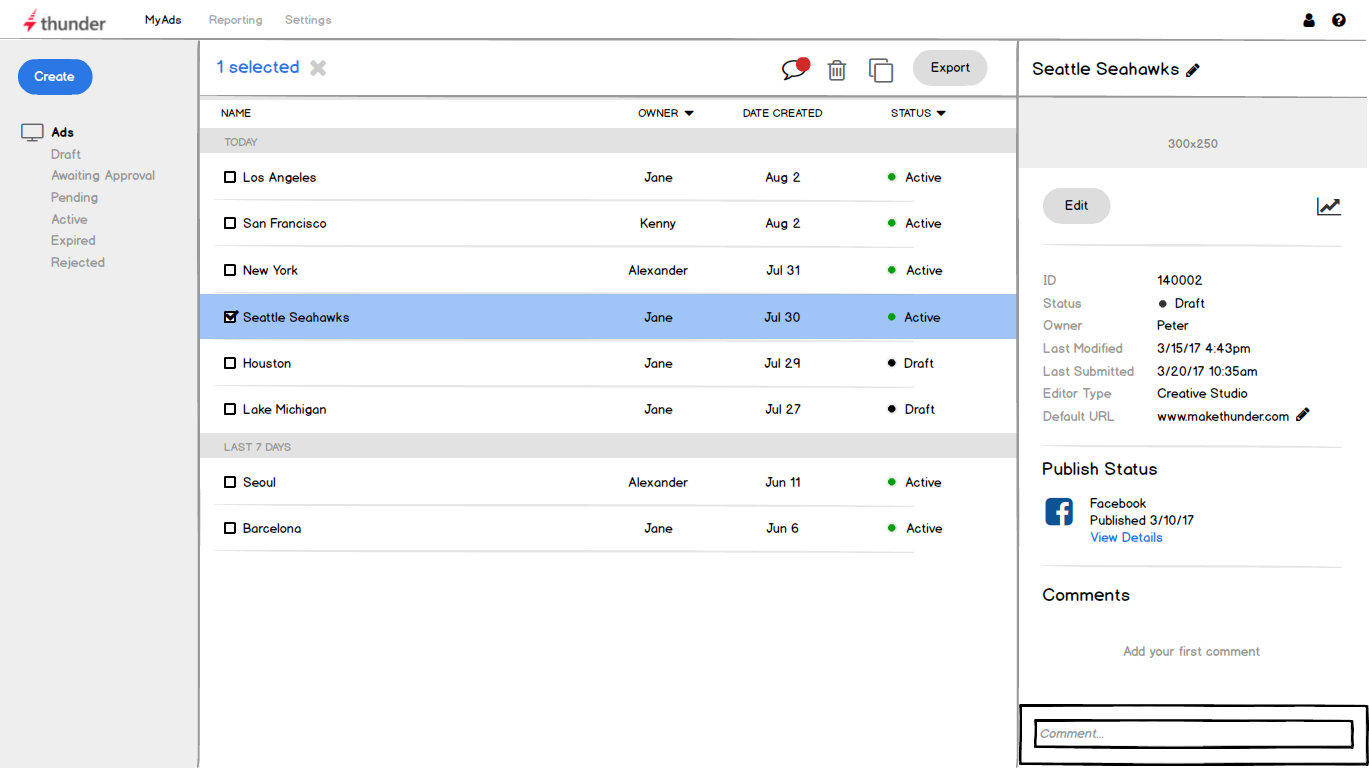Duplicate selected ad with copy icon
Screen dimensions: 1369x768
[881, 69]
